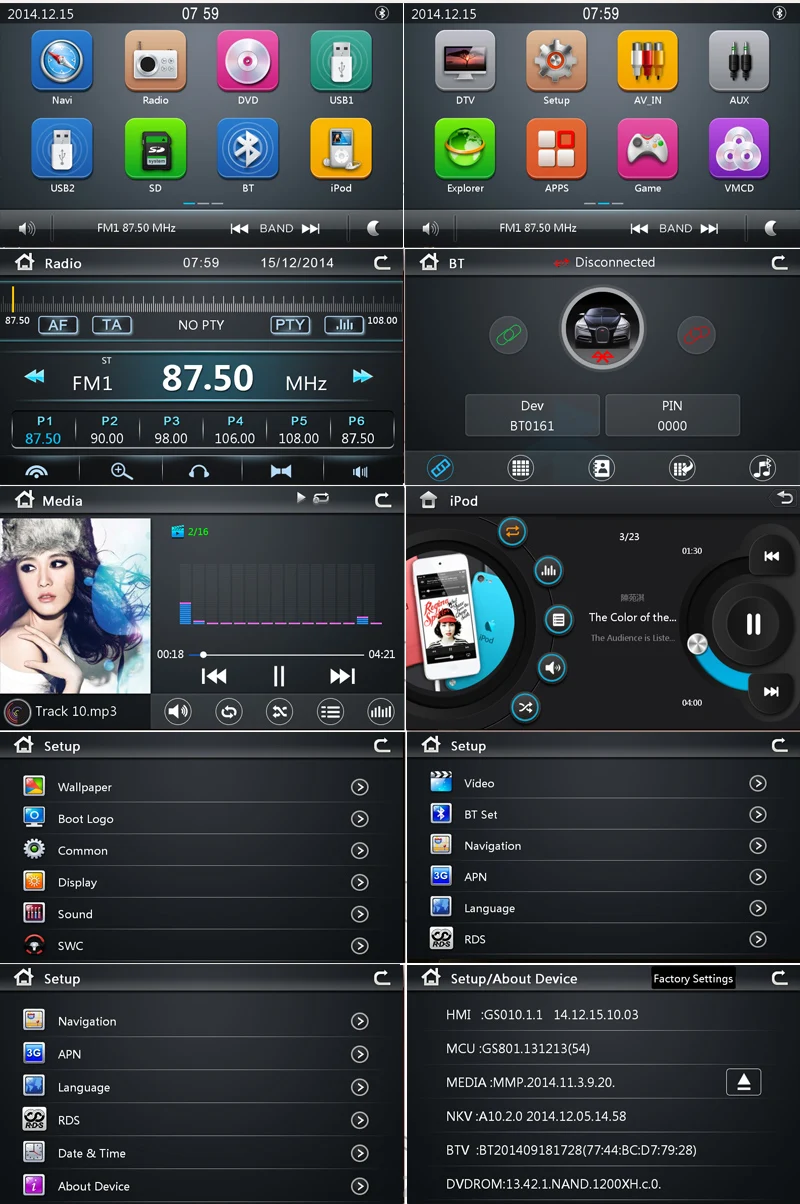Image resolution: width=800 pixels, height=1204 pixels.
Task: Select preset P2 90.00
Action: (107, 430)
